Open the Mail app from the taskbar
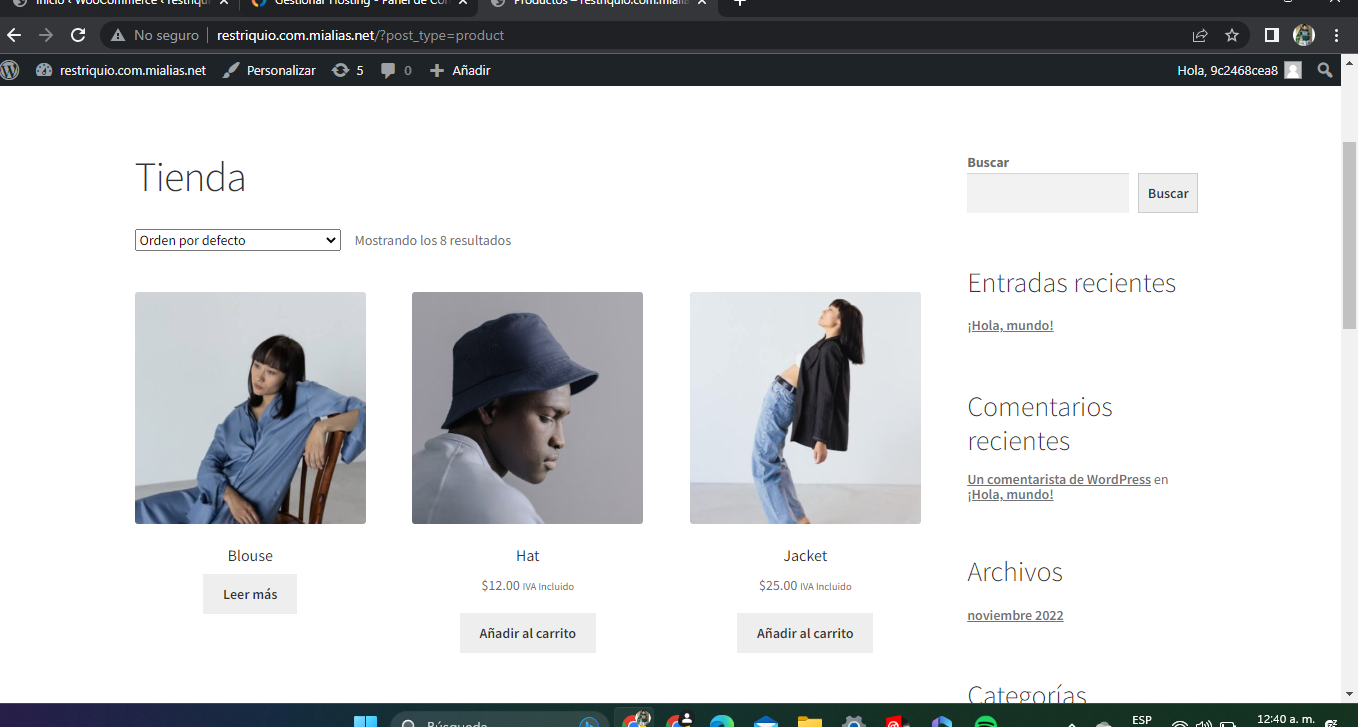 tap(766, 721)
